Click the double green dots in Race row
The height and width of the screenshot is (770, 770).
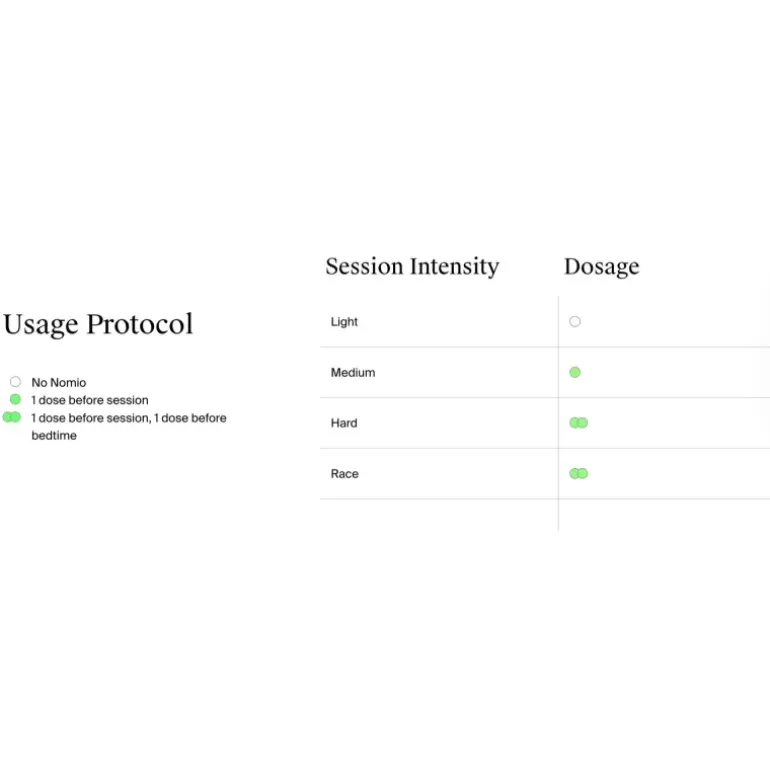tap(578, 473)
